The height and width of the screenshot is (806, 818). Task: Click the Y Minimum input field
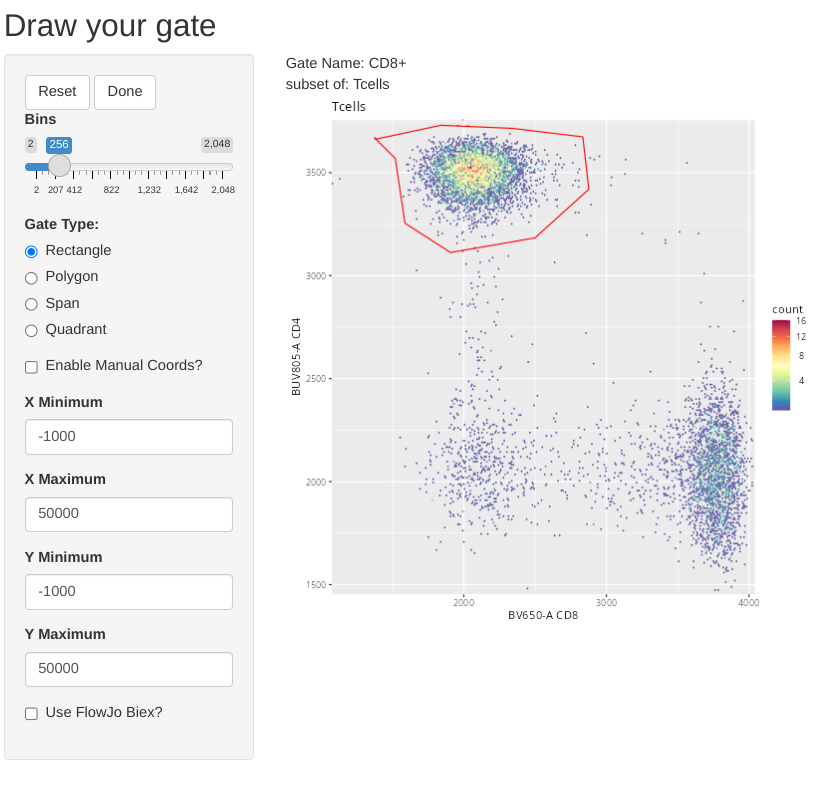(129, 592)
